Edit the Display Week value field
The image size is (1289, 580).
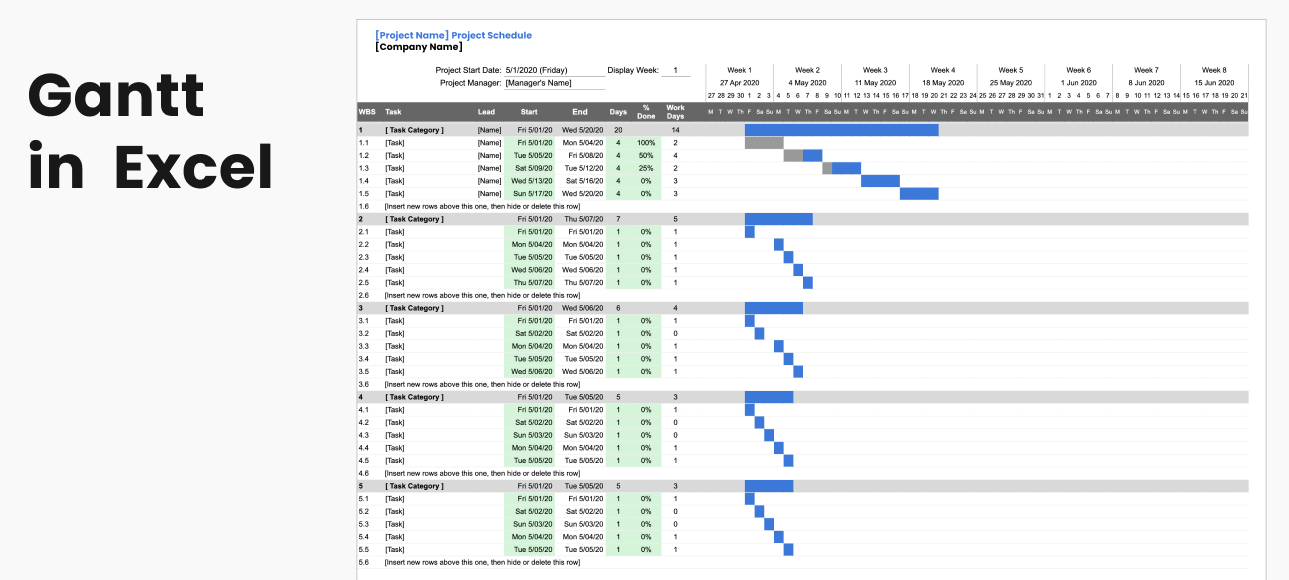675,70
